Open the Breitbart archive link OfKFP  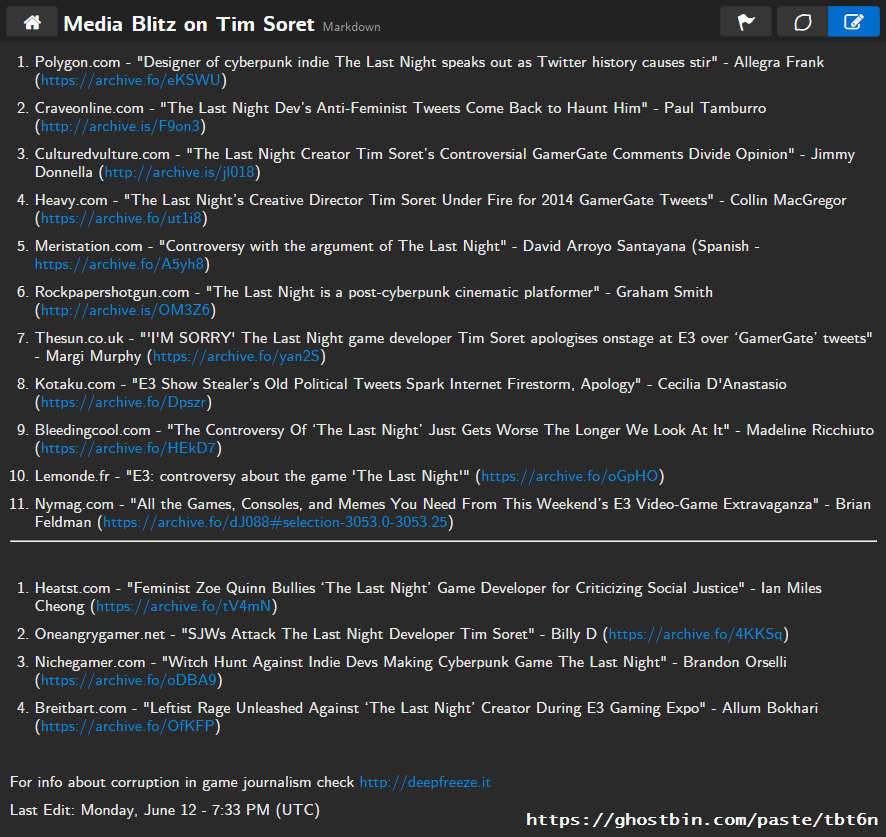point(128,726)
